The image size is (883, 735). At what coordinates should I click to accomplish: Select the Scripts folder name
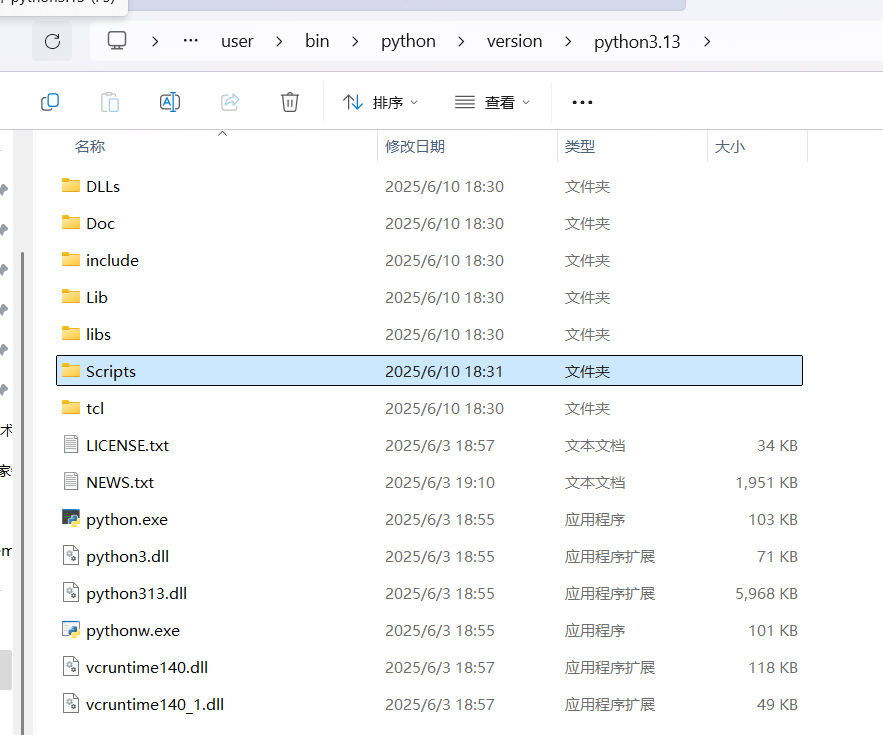point(111,371)
